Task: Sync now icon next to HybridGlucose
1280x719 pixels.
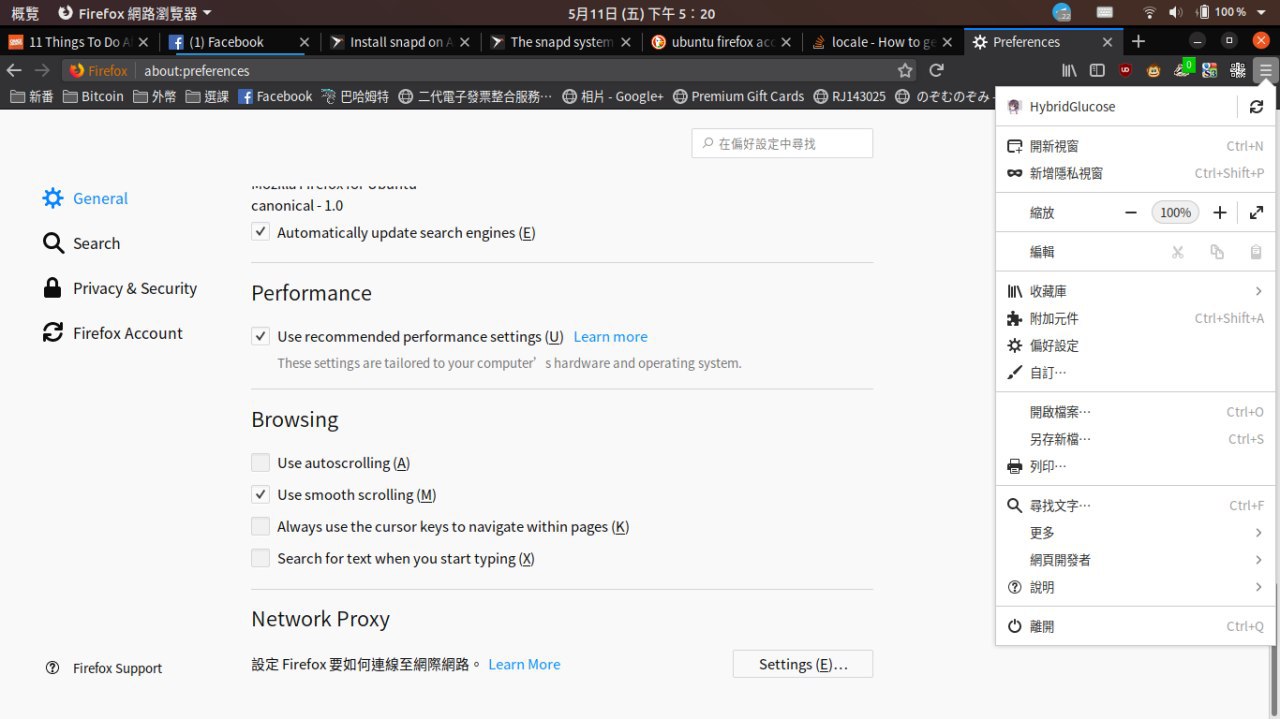Action: (1256, 107)
